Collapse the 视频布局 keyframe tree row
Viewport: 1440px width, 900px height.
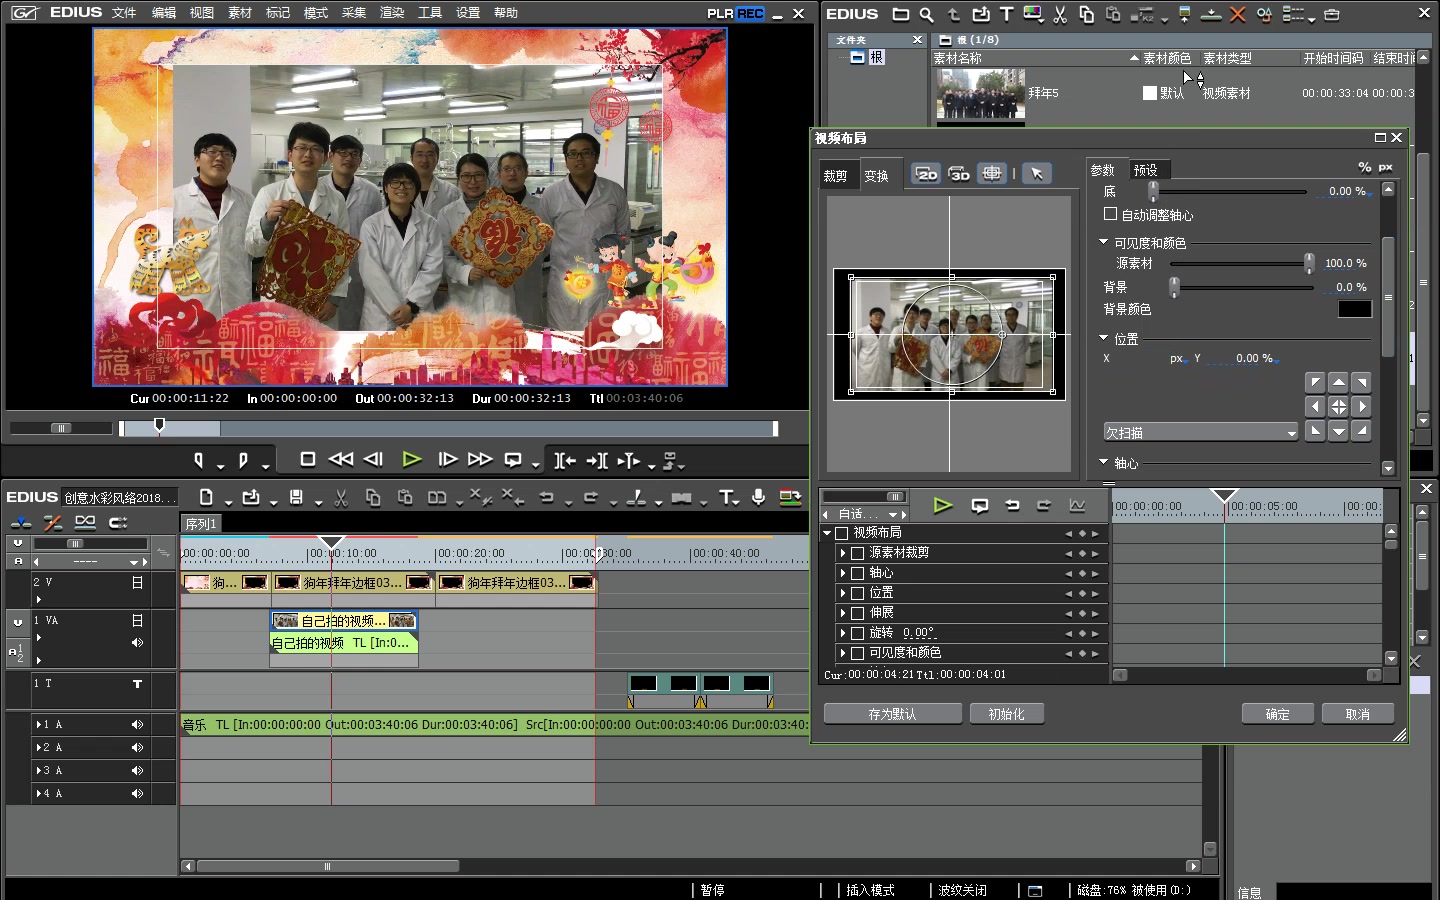tap(827, 533)
